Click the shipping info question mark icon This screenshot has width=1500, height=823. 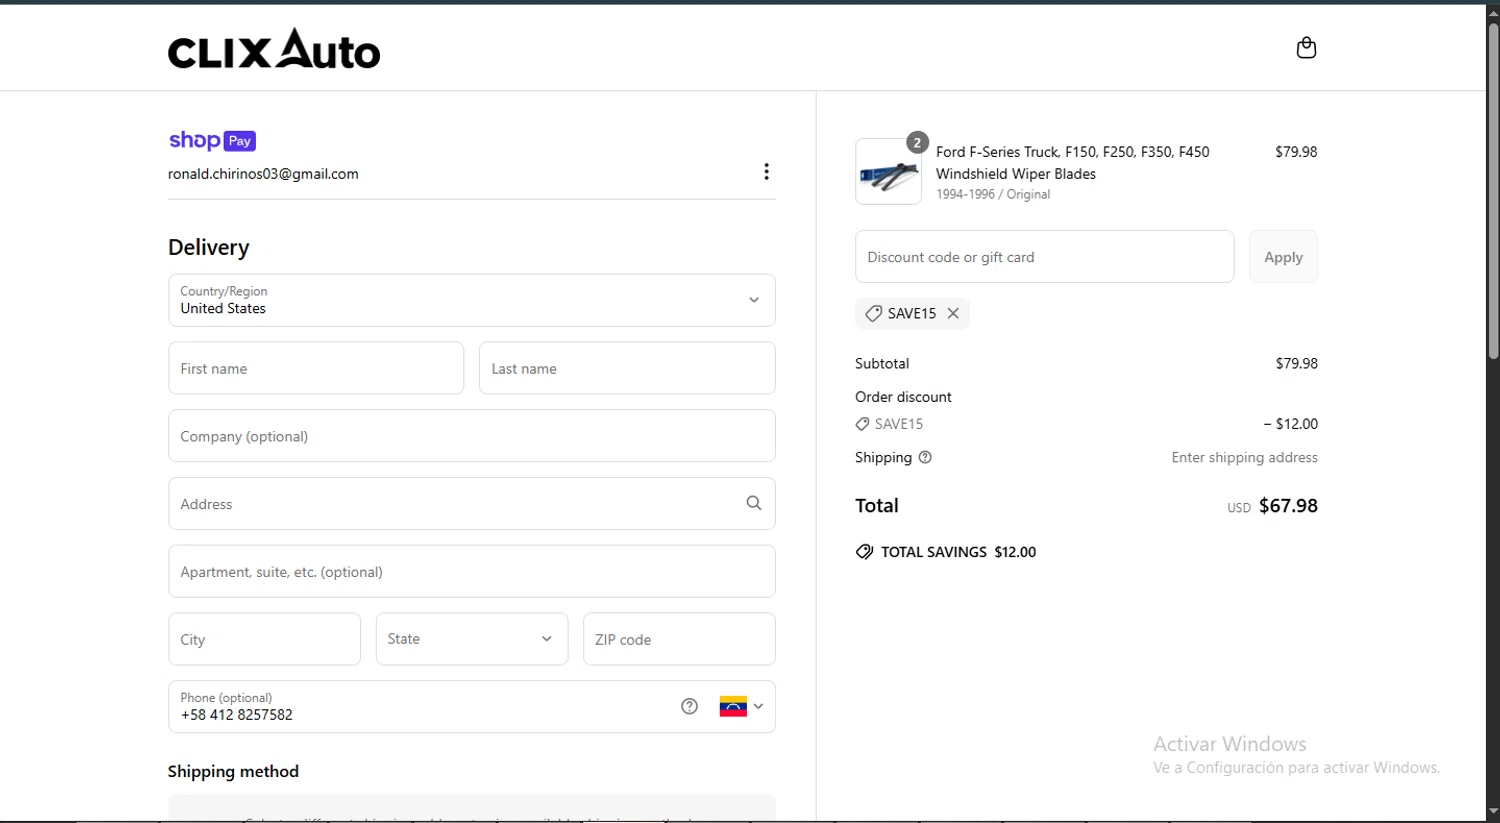[925, 457]
